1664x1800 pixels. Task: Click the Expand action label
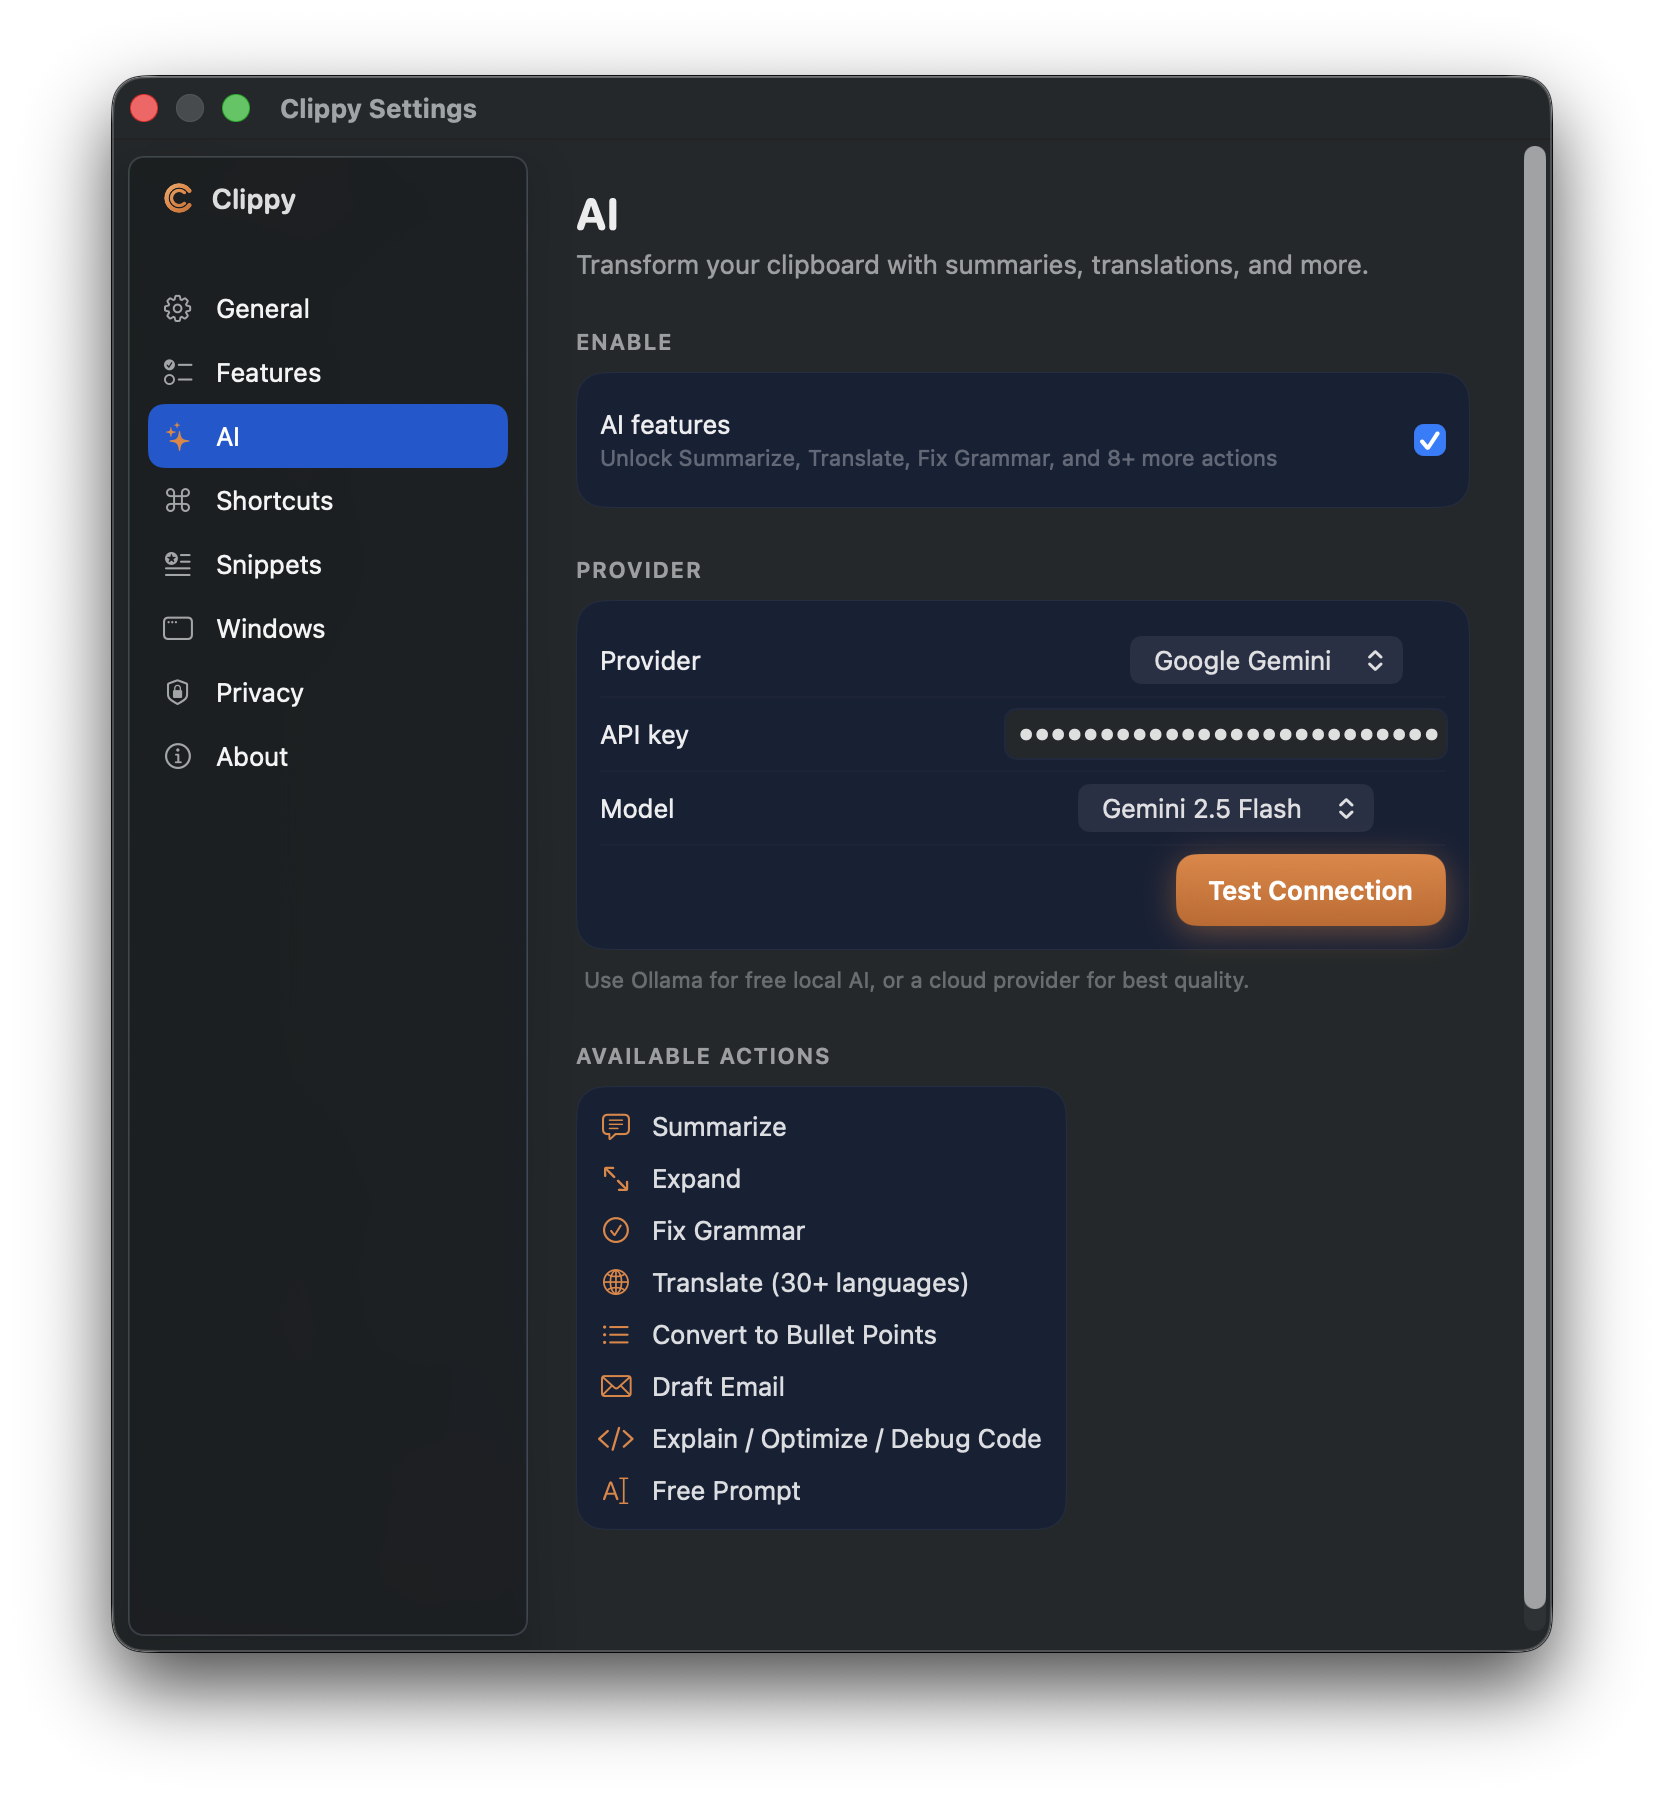tap(696, 1179)
